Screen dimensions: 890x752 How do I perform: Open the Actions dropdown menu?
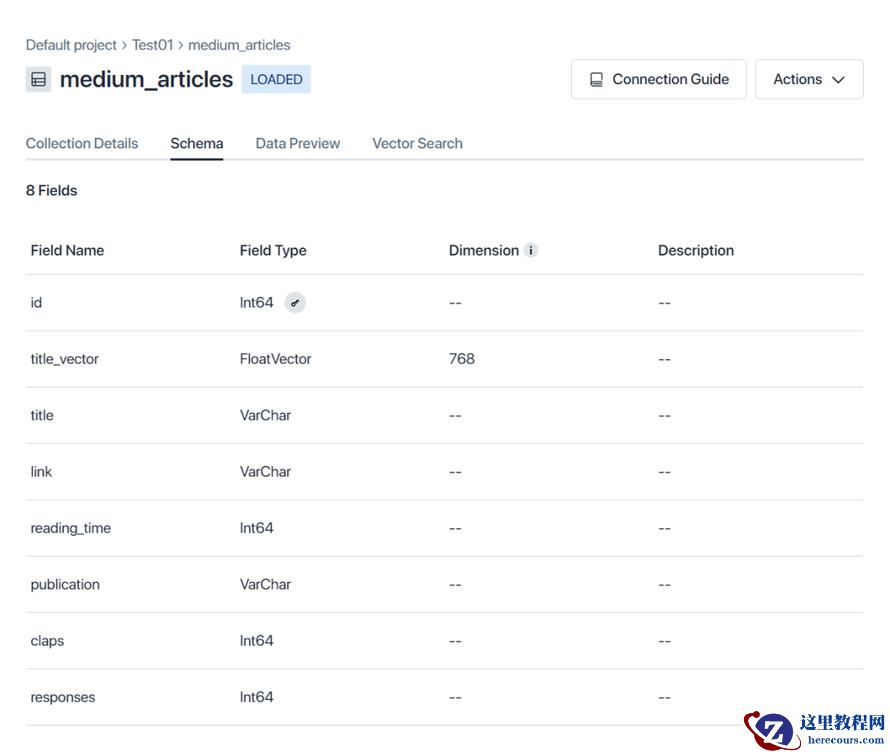pyautogui.click(x=809, y=79)
